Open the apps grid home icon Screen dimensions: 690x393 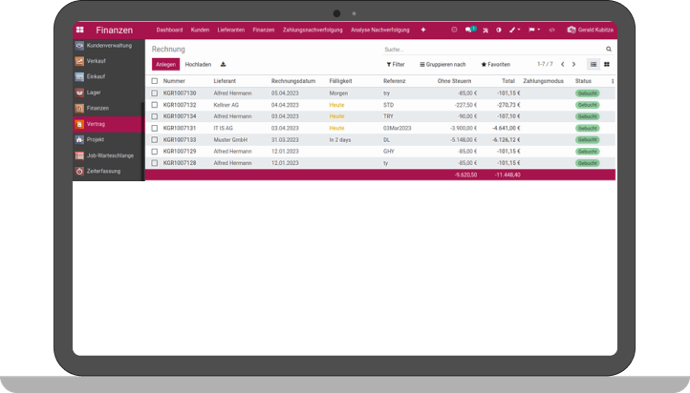tap(80, 30)
